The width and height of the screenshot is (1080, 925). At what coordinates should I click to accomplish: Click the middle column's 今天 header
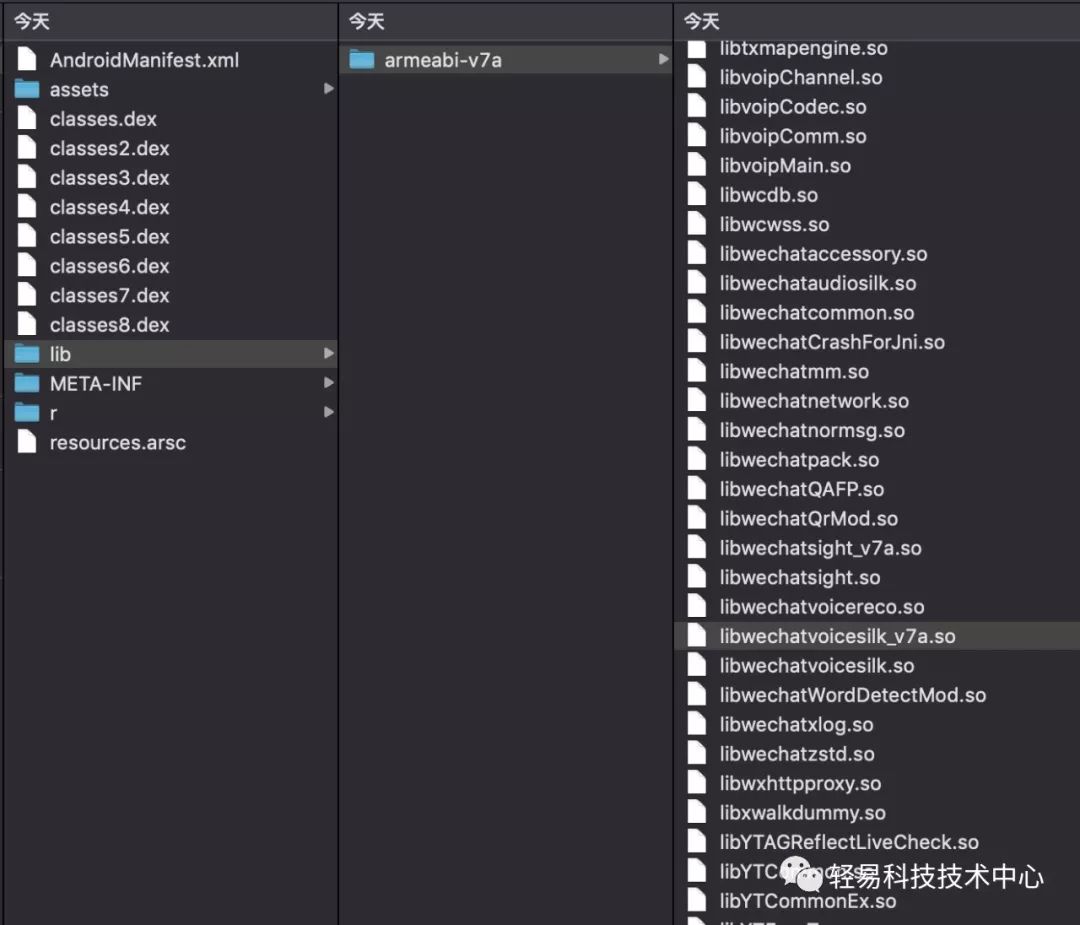pos(366,21)
